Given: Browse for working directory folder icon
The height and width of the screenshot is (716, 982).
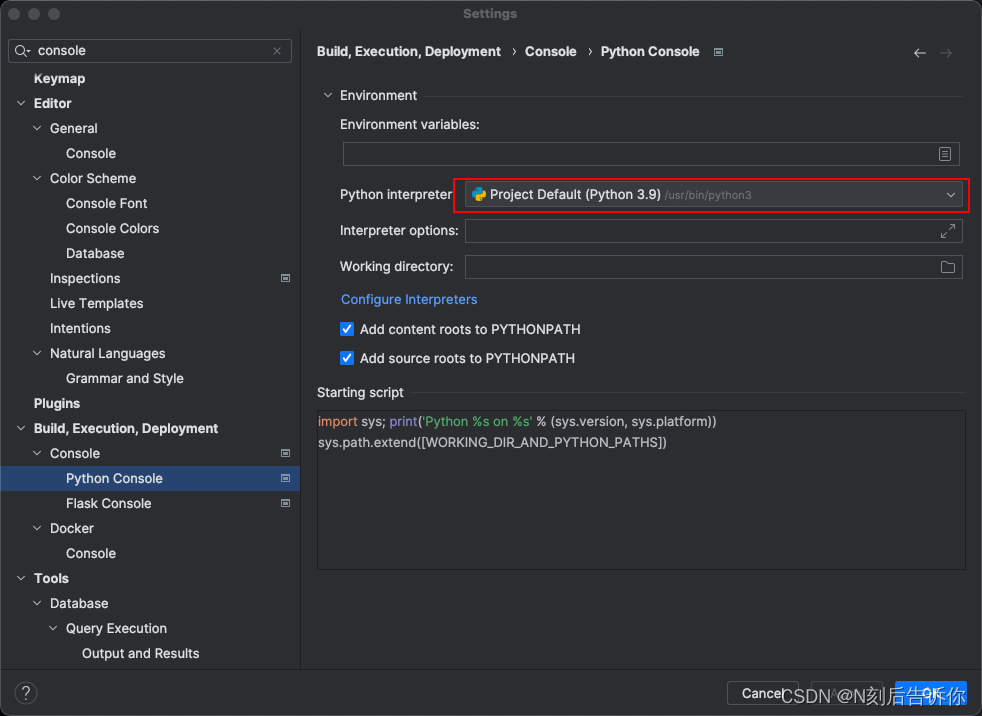Looking at the screenshot, I should 948,267.
